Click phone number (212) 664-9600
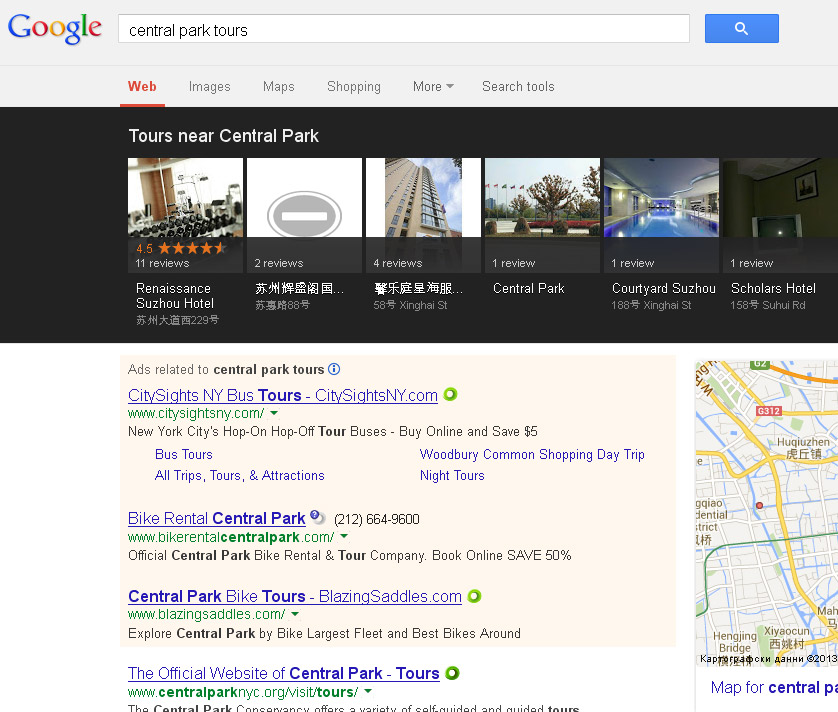Viewport: 838px width, 712px height. [377, 519]
